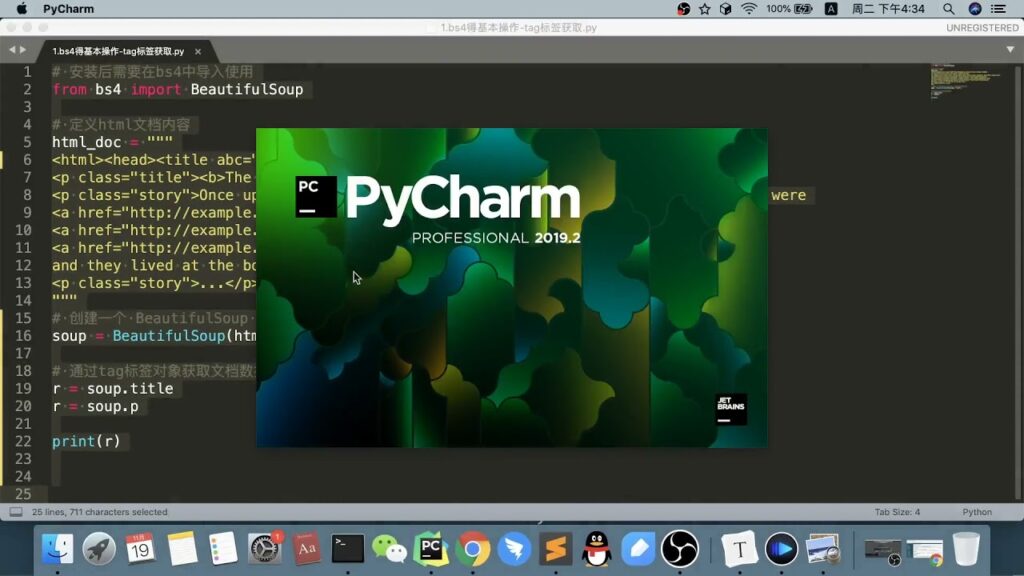Open Sublime Text in the Dock

pos(556,549)
